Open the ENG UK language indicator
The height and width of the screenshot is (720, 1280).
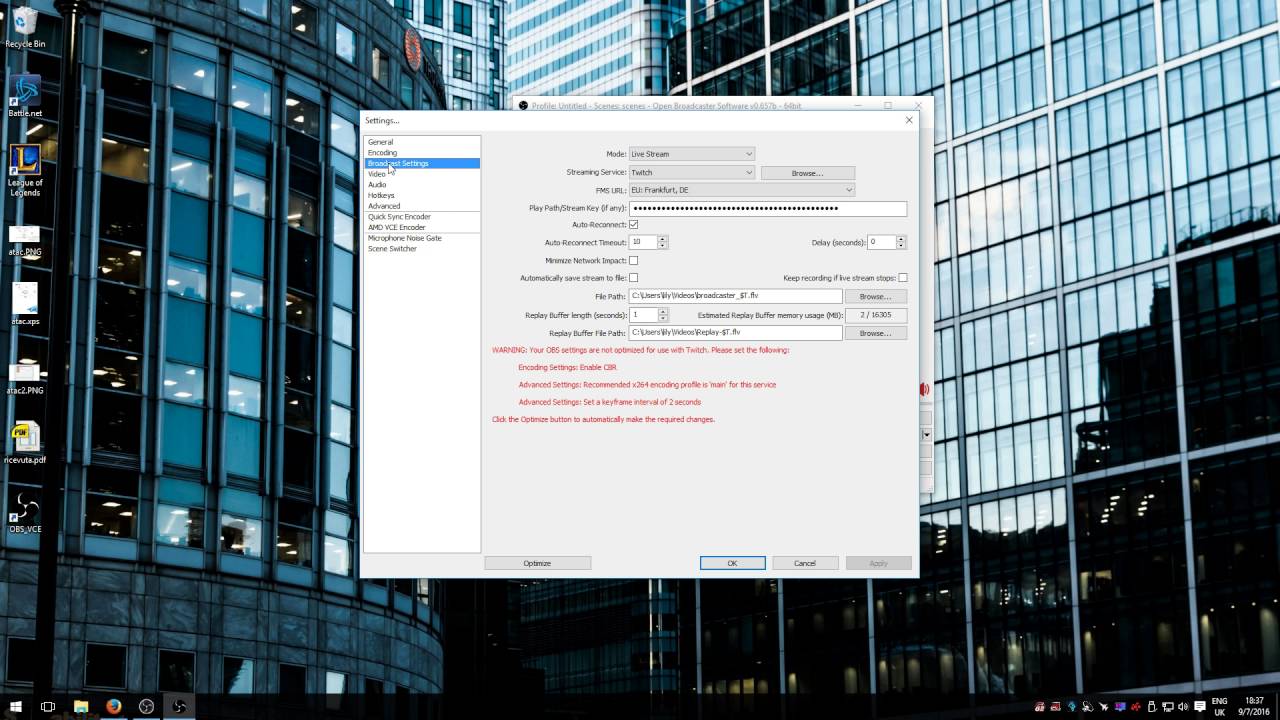click(x=1219, y=706)
